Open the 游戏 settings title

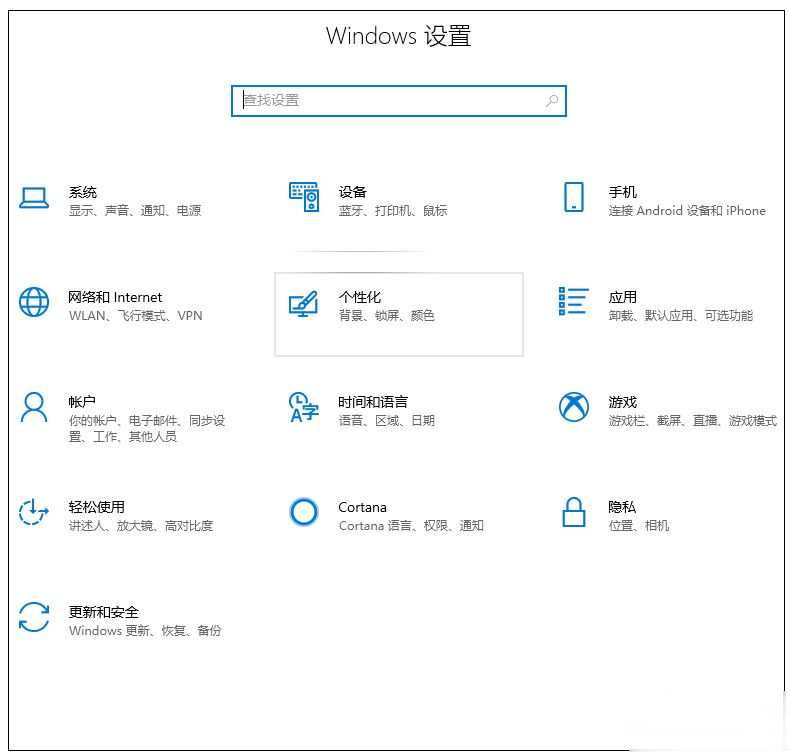(x=623, y=402)
